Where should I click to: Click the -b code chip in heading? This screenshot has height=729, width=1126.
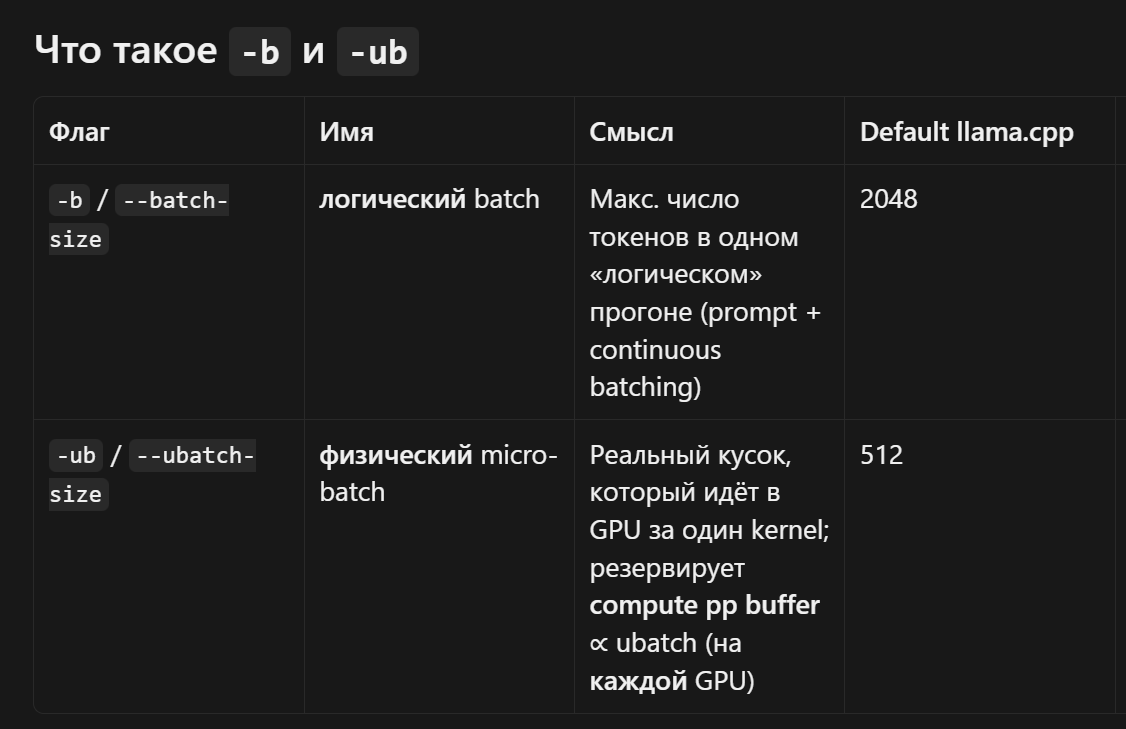pos(259,52)
